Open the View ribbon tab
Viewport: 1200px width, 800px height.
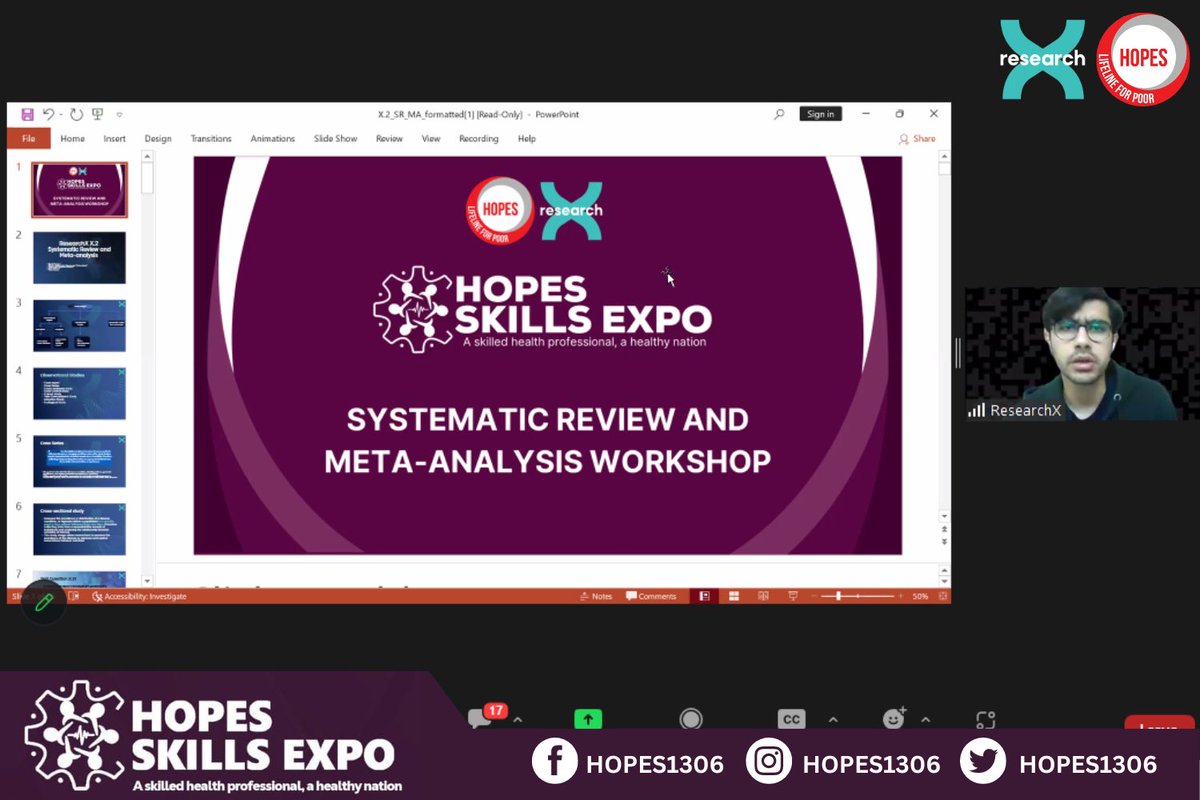431,139
